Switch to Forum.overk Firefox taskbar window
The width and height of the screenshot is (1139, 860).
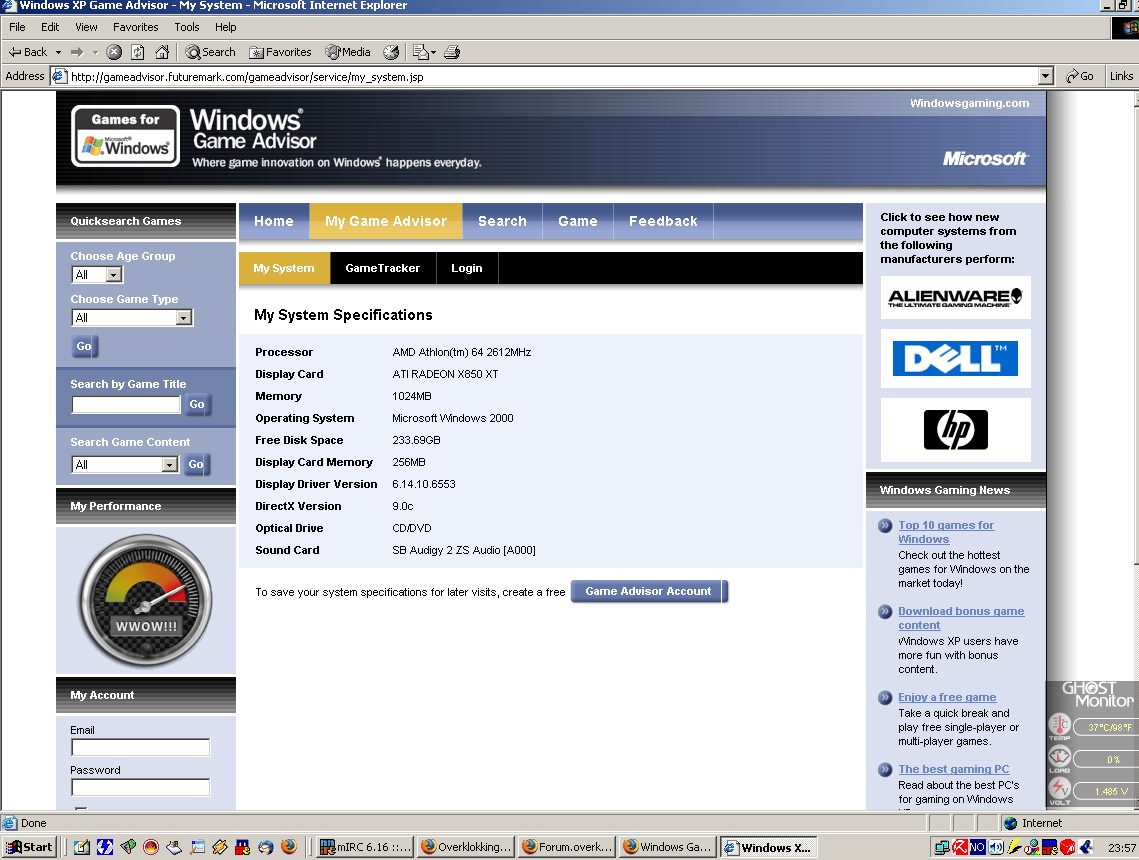(x=567, y=847)
